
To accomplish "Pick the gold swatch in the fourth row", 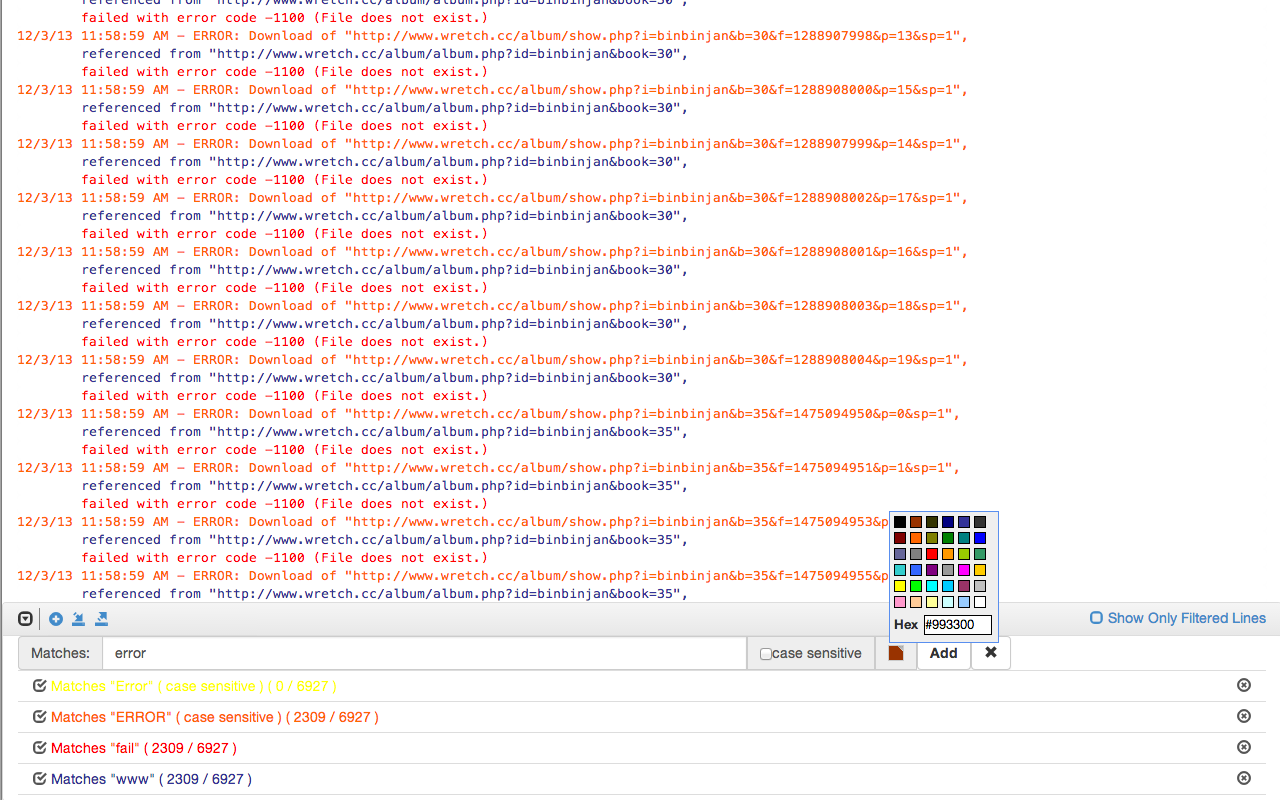I will [980, 570].
